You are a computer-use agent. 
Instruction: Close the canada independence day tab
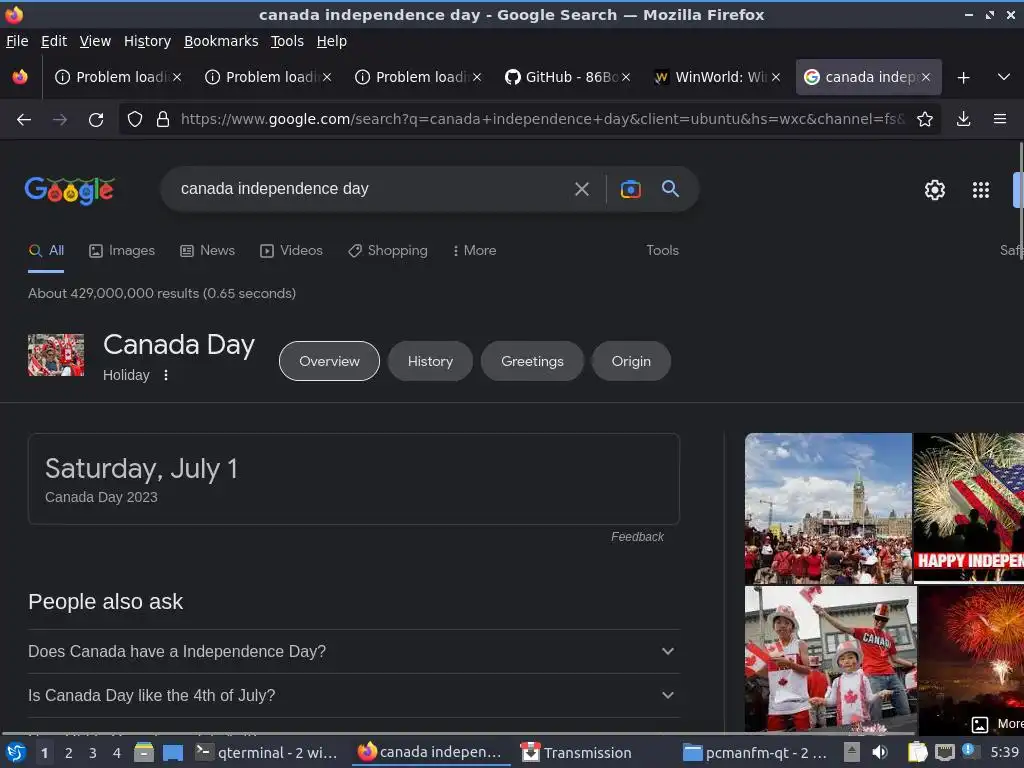tap(925, 77)
